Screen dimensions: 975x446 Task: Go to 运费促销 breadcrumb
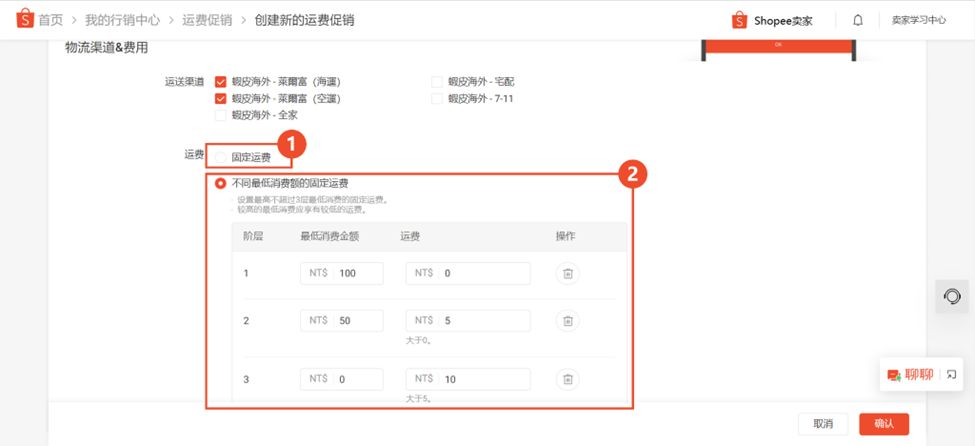[x=207, y=21]
